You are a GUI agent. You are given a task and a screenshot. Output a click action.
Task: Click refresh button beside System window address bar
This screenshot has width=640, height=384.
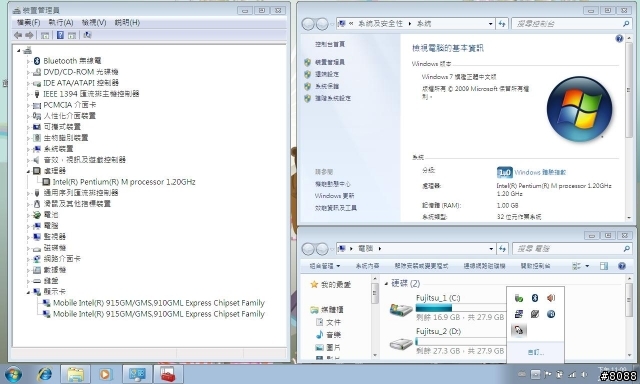[502, 24]
